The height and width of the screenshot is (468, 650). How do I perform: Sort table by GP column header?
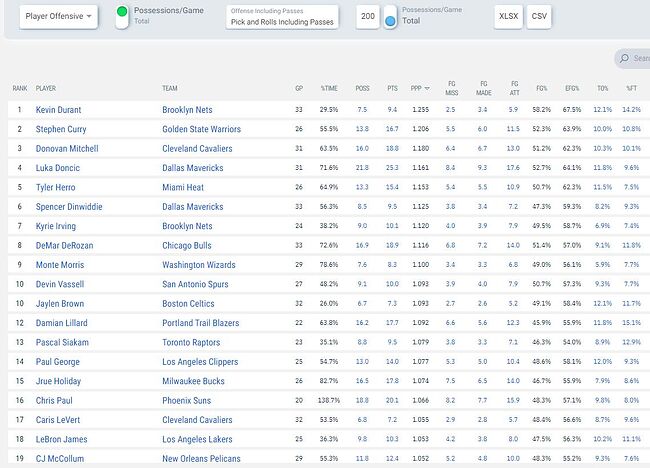(299, 88)
